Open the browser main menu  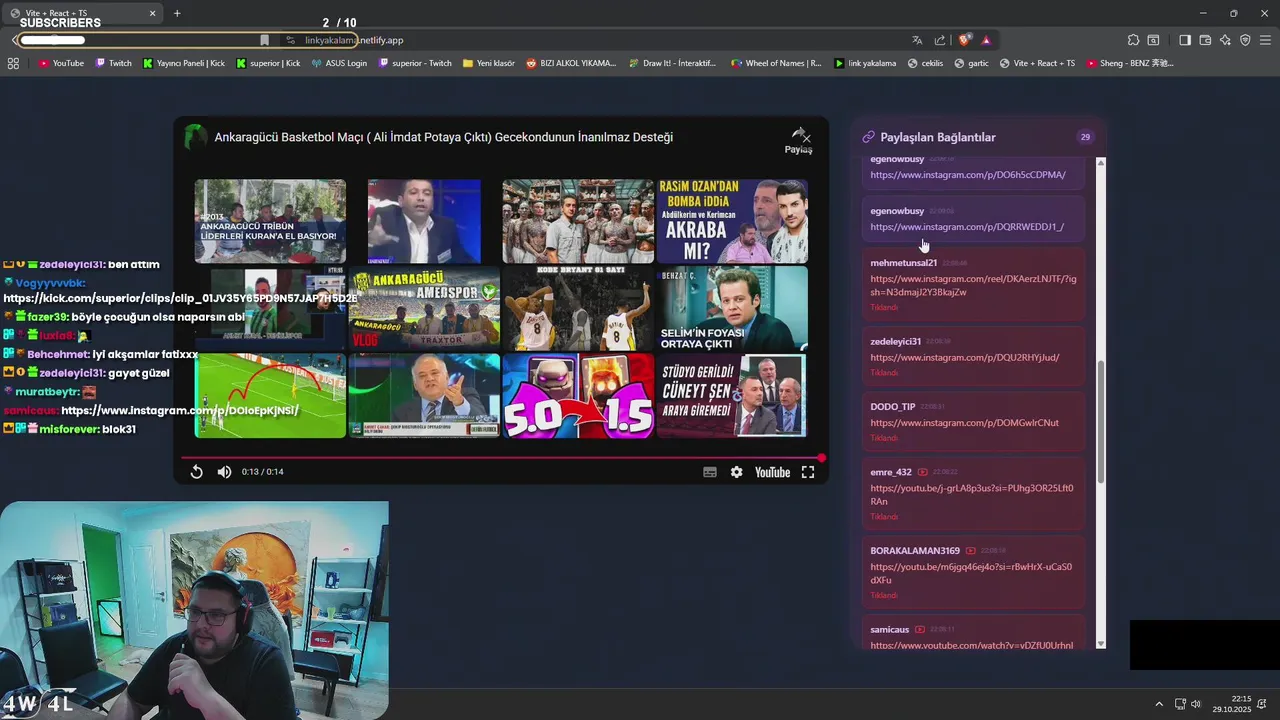1266,40
